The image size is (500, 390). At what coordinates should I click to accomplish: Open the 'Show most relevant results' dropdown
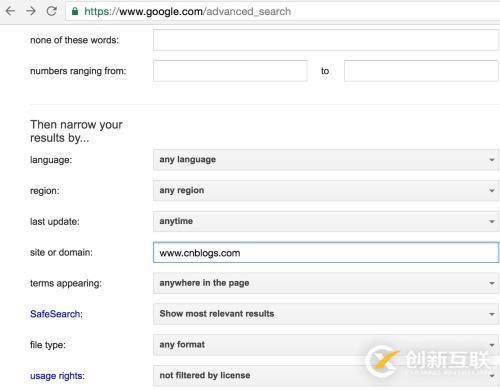pyautogui.click(x=326, y=314)
